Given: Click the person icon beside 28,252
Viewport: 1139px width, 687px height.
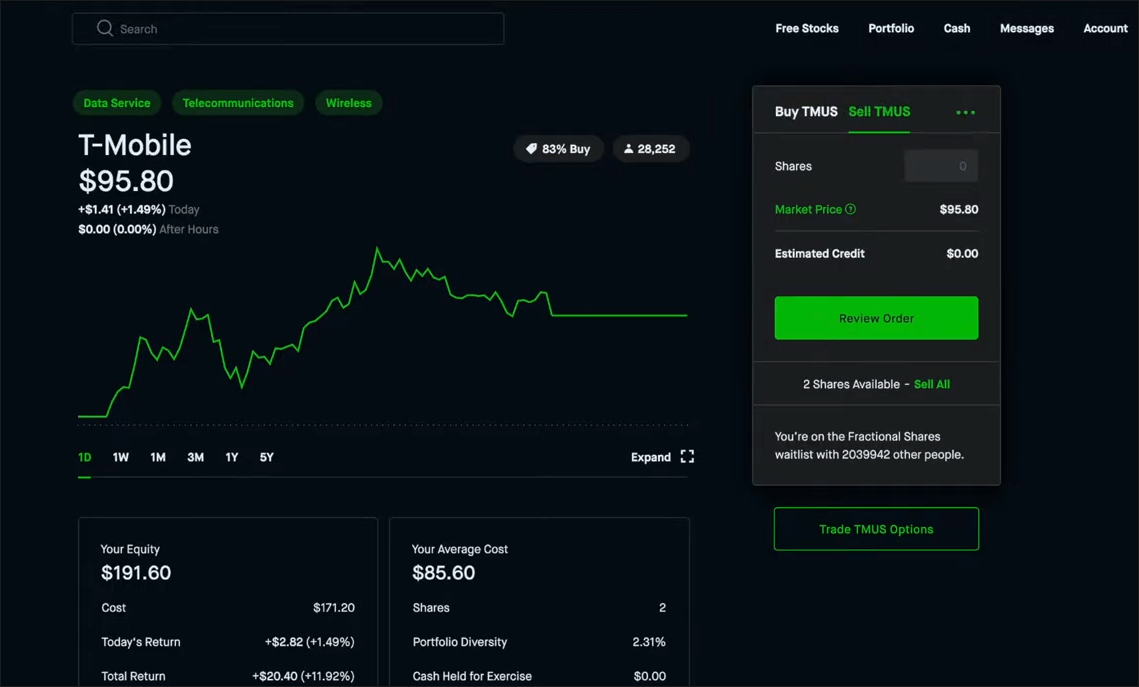Looking at the screenshot, I should [628, 149].
